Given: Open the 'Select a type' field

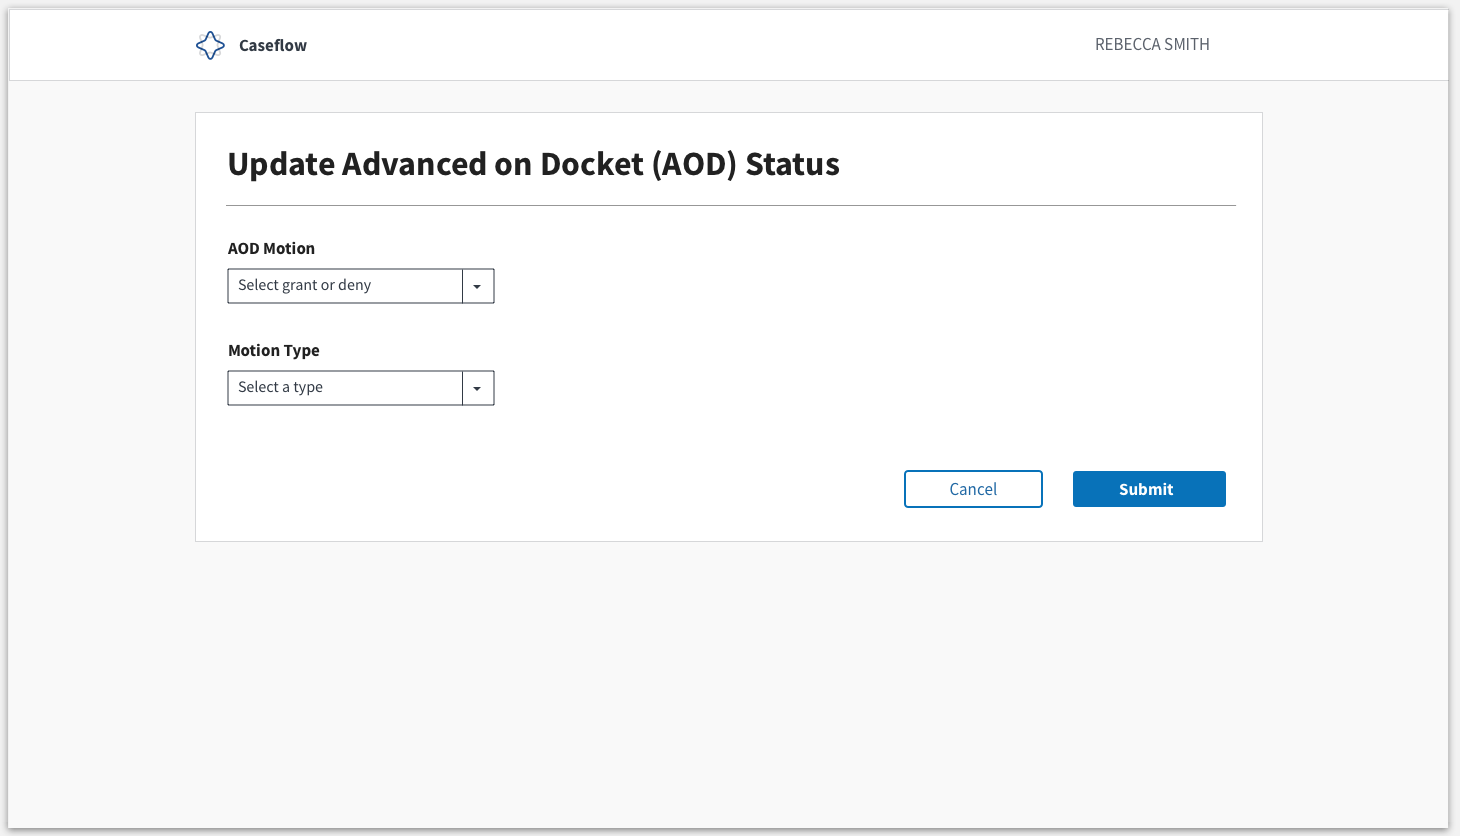Looking at the screenshot, I should [x=361, y=388].
